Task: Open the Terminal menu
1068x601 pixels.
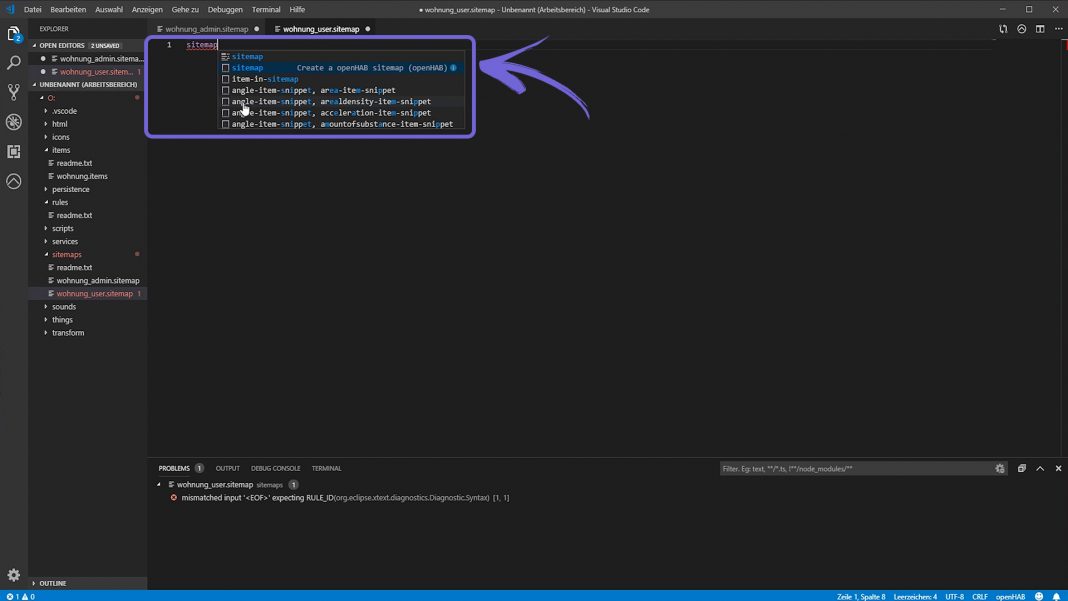Action: 265,9
